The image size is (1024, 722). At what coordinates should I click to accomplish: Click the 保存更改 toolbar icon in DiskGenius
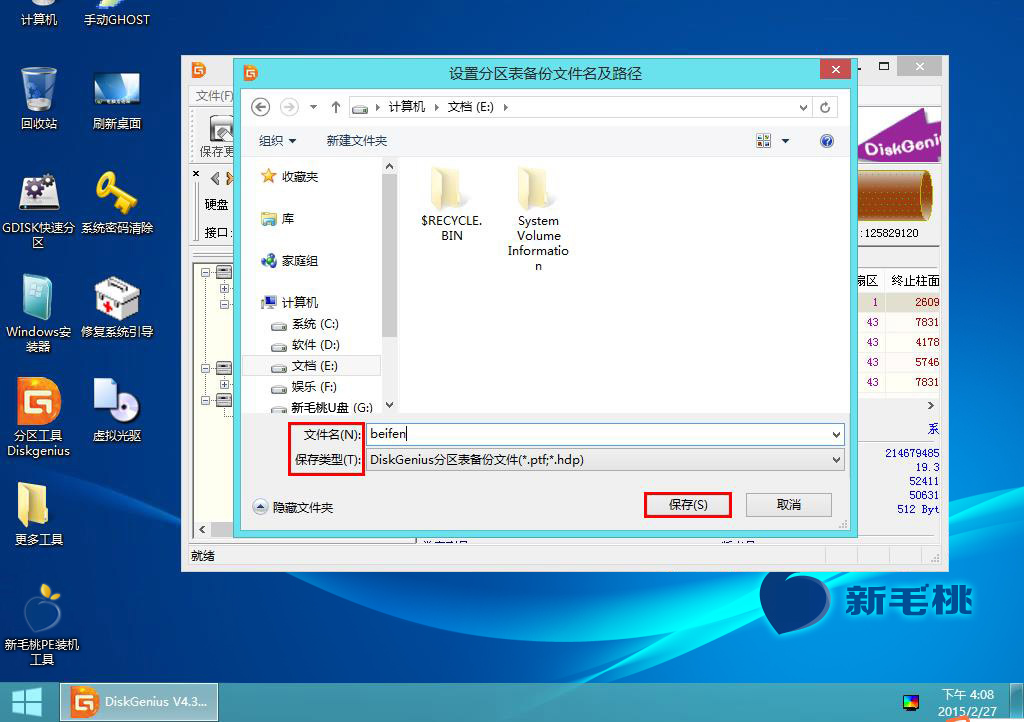(219, 136)
